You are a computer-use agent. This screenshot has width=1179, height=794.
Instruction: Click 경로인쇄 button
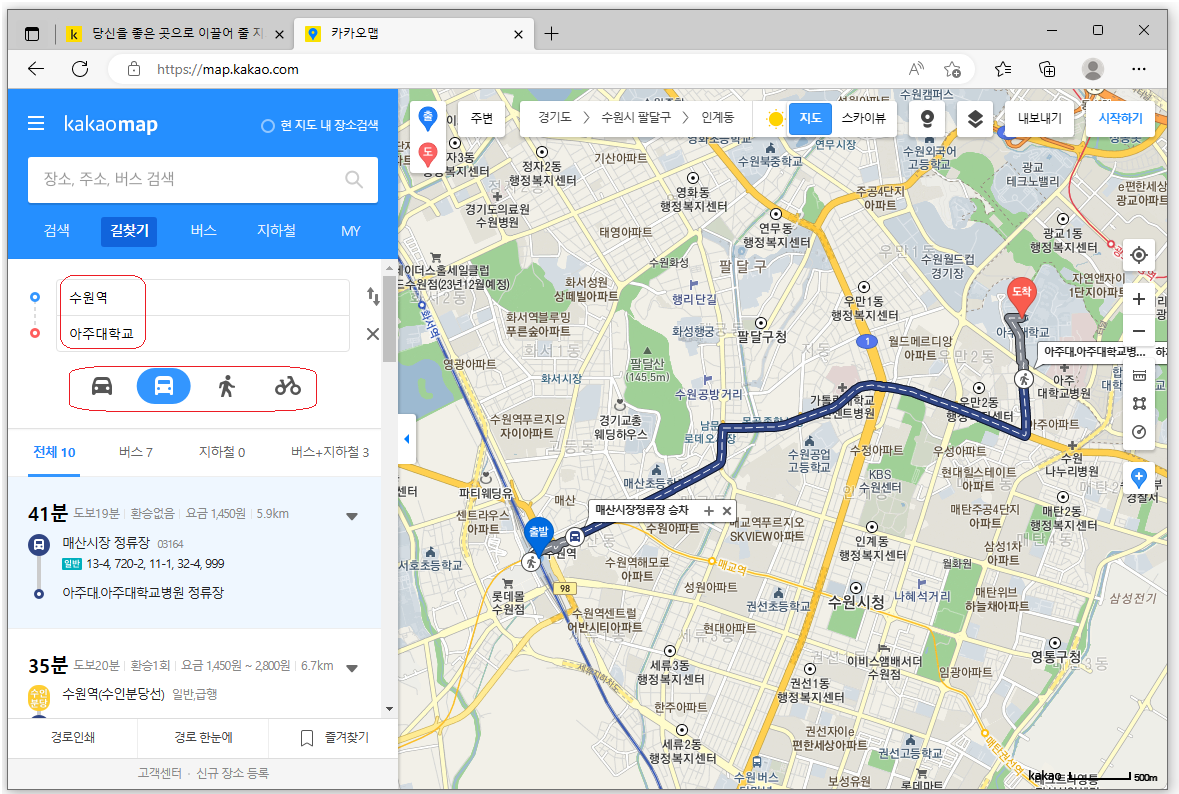73,738
